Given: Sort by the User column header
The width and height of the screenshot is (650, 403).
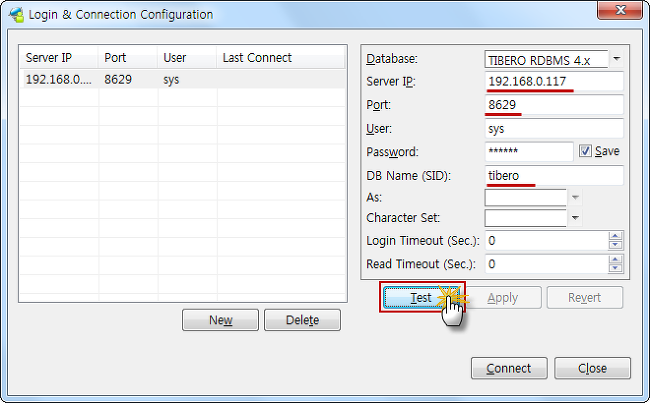Looking at the screenshot, I should 187,57.
